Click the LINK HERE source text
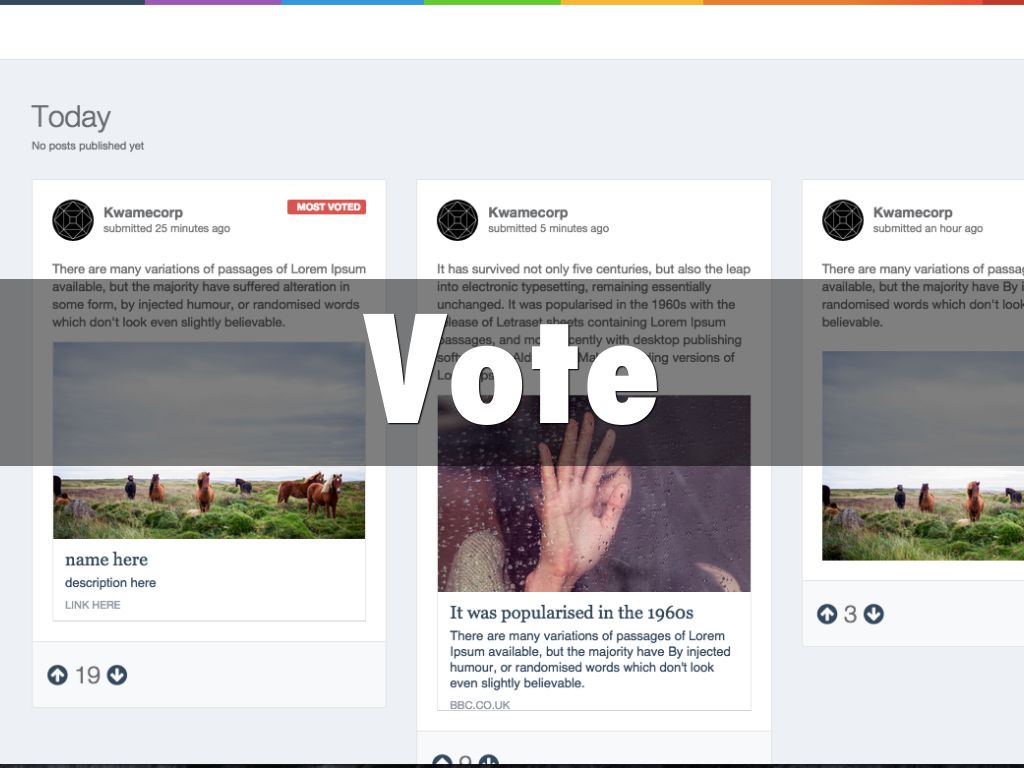Viewport: 1024px width, 768px height. [x=93, y=605]
